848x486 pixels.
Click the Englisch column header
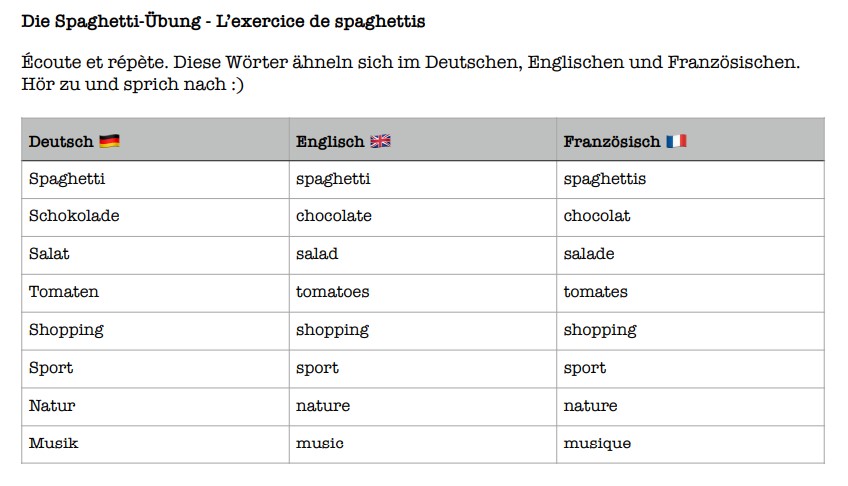click(330, 142)
